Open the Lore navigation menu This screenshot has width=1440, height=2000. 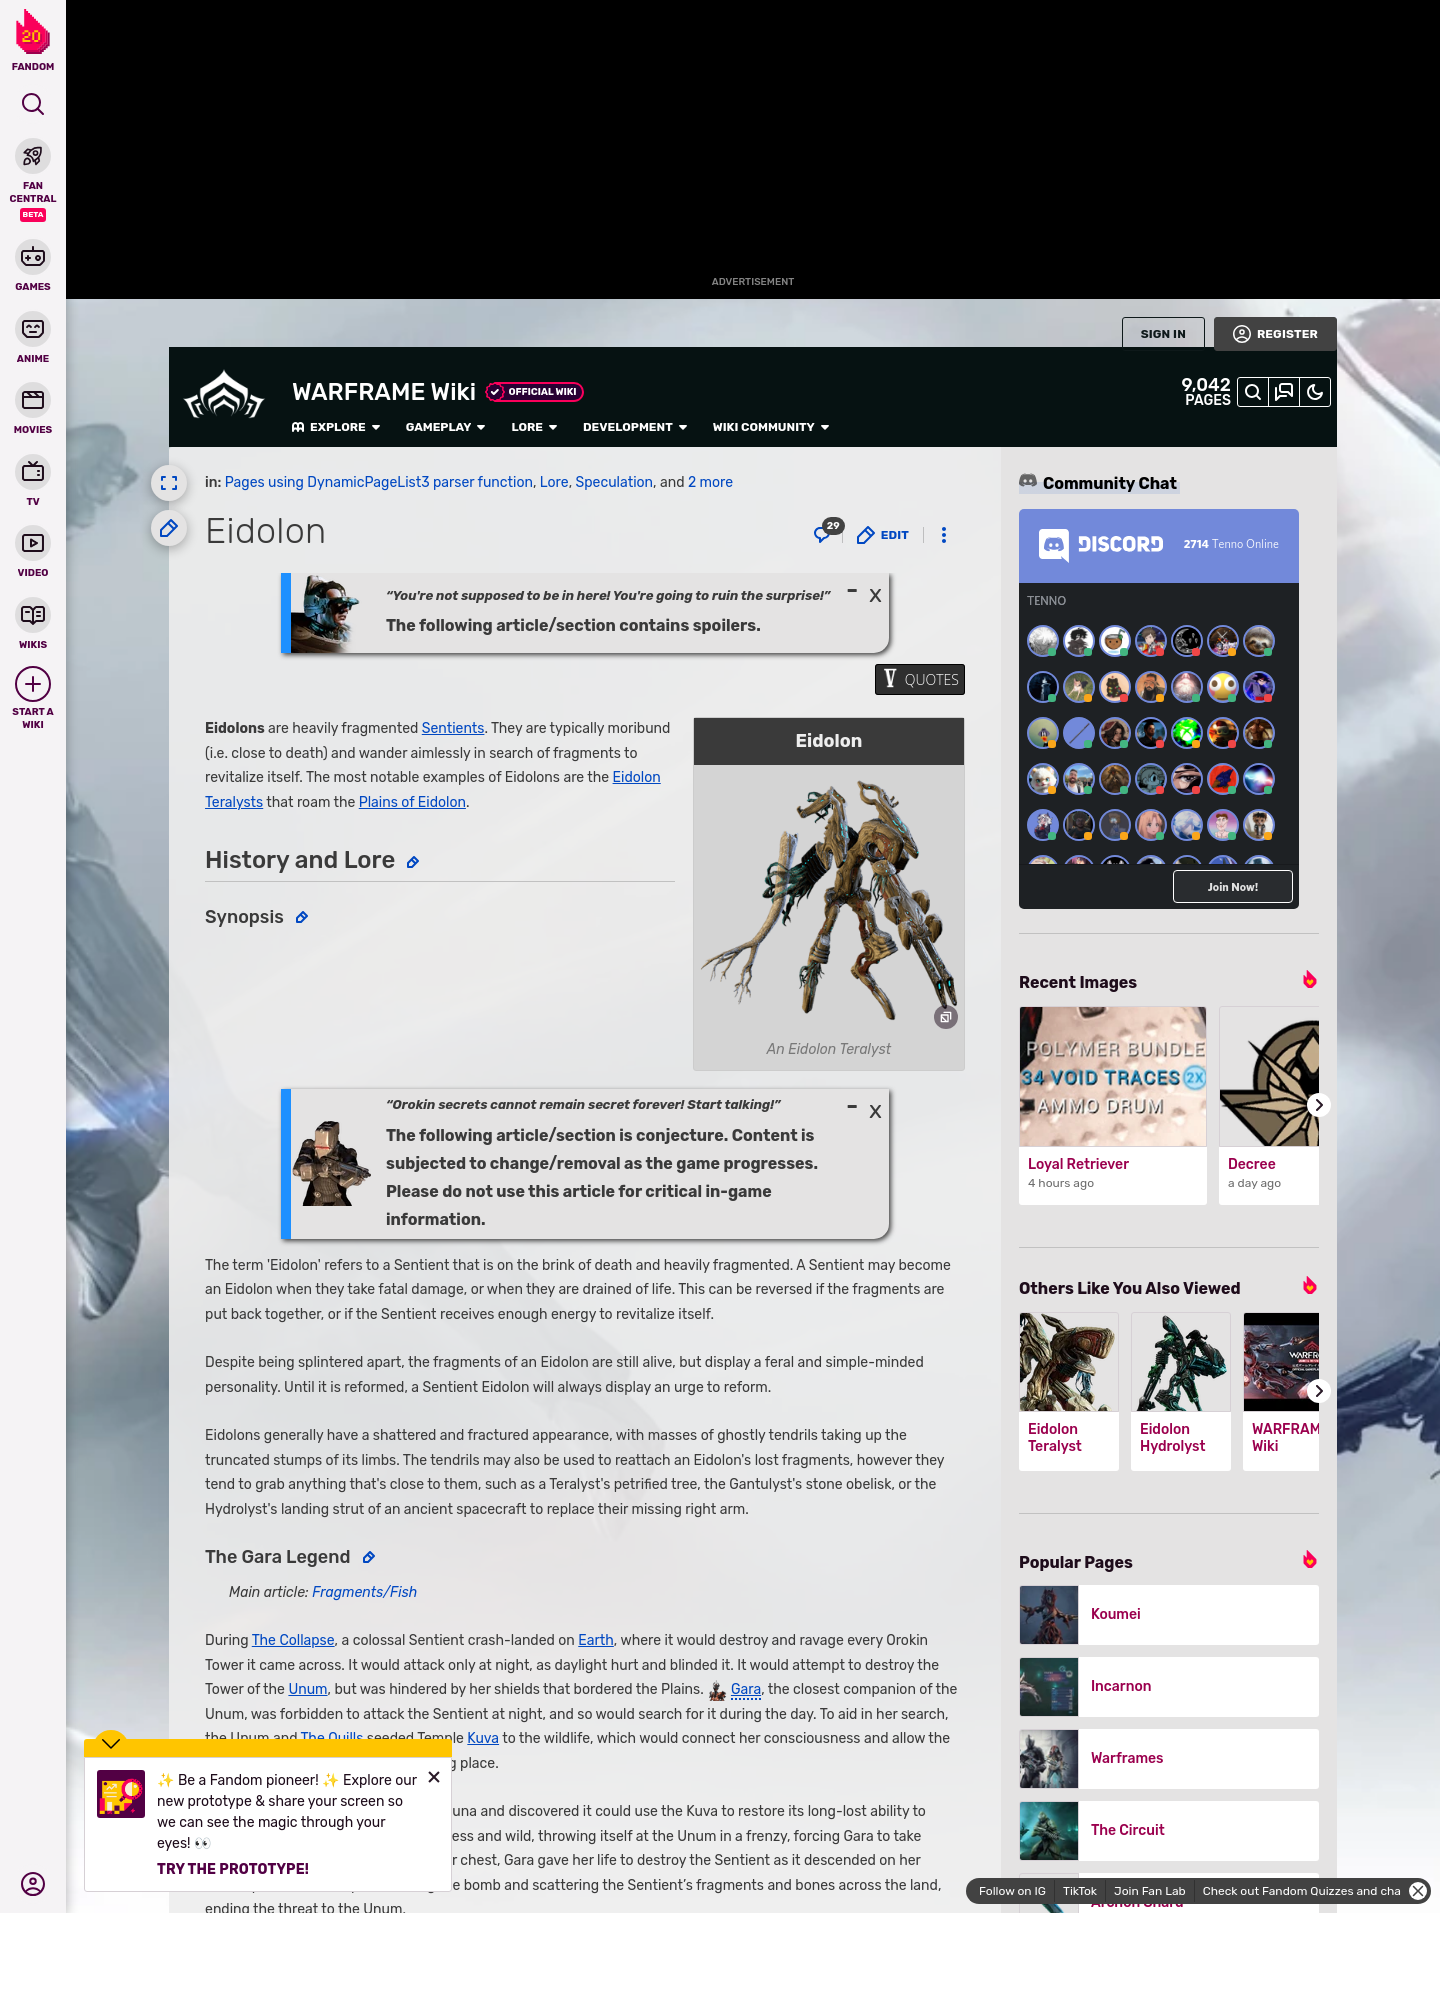coord(533,427)
